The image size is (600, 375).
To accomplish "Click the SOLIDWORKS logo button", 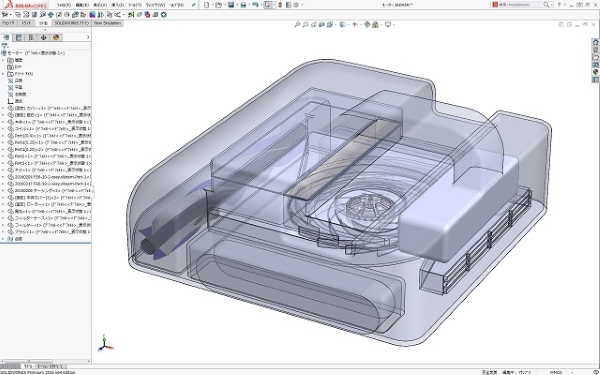I will 25,5.
